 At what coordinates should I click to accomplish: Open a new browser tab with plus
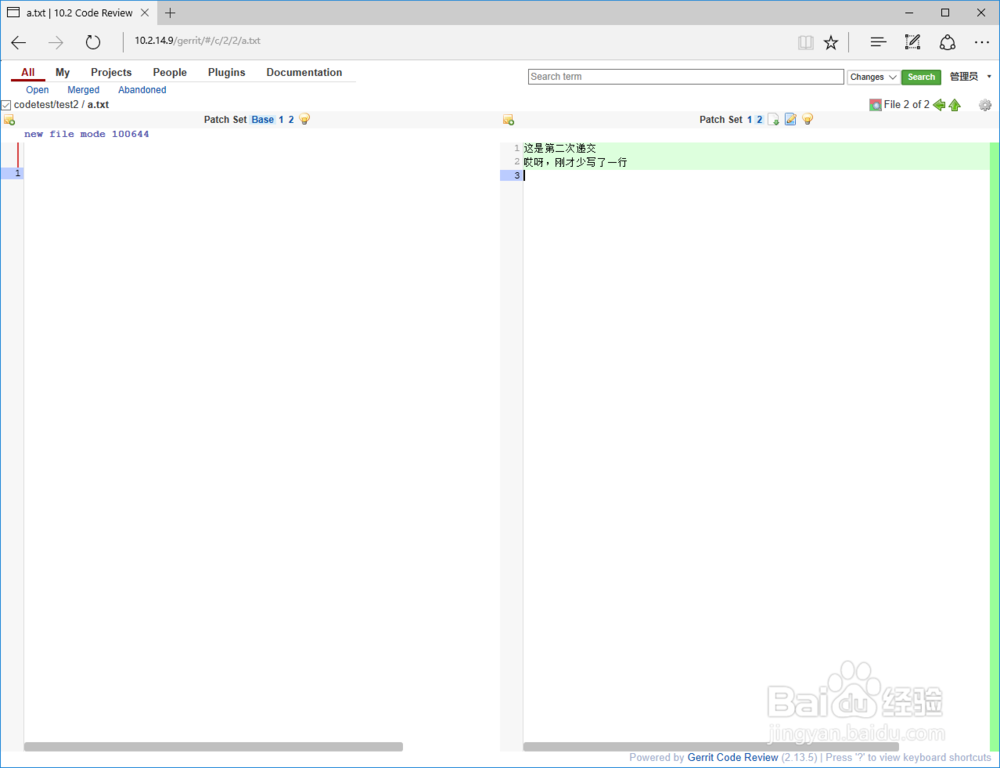(x=170, y=13)
